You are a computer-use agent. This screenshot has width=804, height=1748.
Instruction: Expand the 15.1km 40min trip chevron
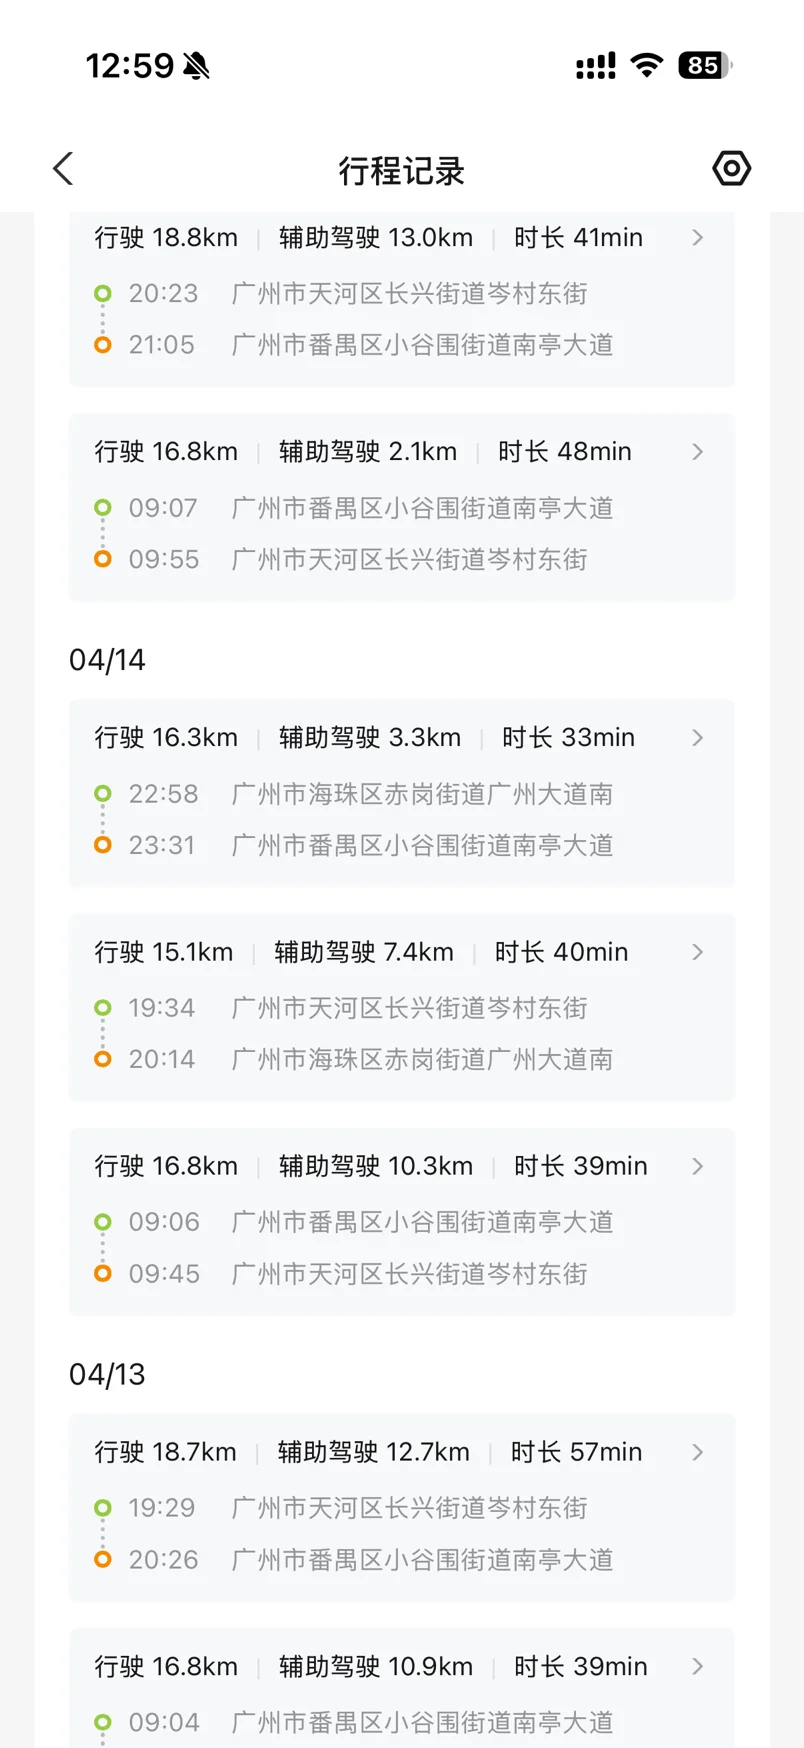(698, 952)
